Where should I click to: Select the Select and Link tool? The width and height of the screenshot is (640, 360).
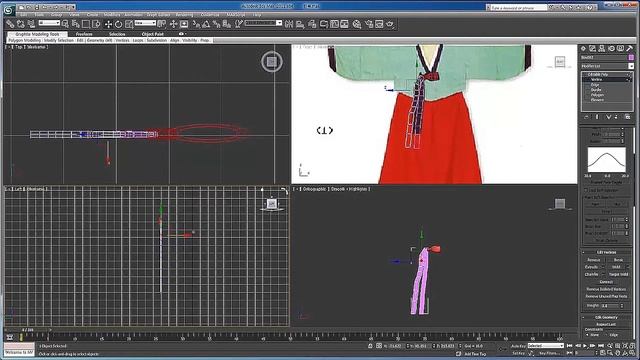click(10, 24)
